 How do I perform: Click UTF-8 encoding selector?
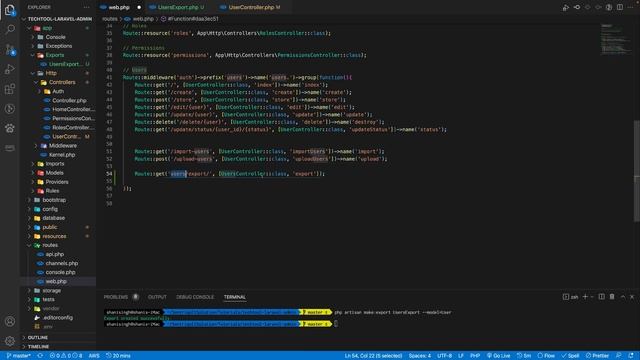click(444, 356)
